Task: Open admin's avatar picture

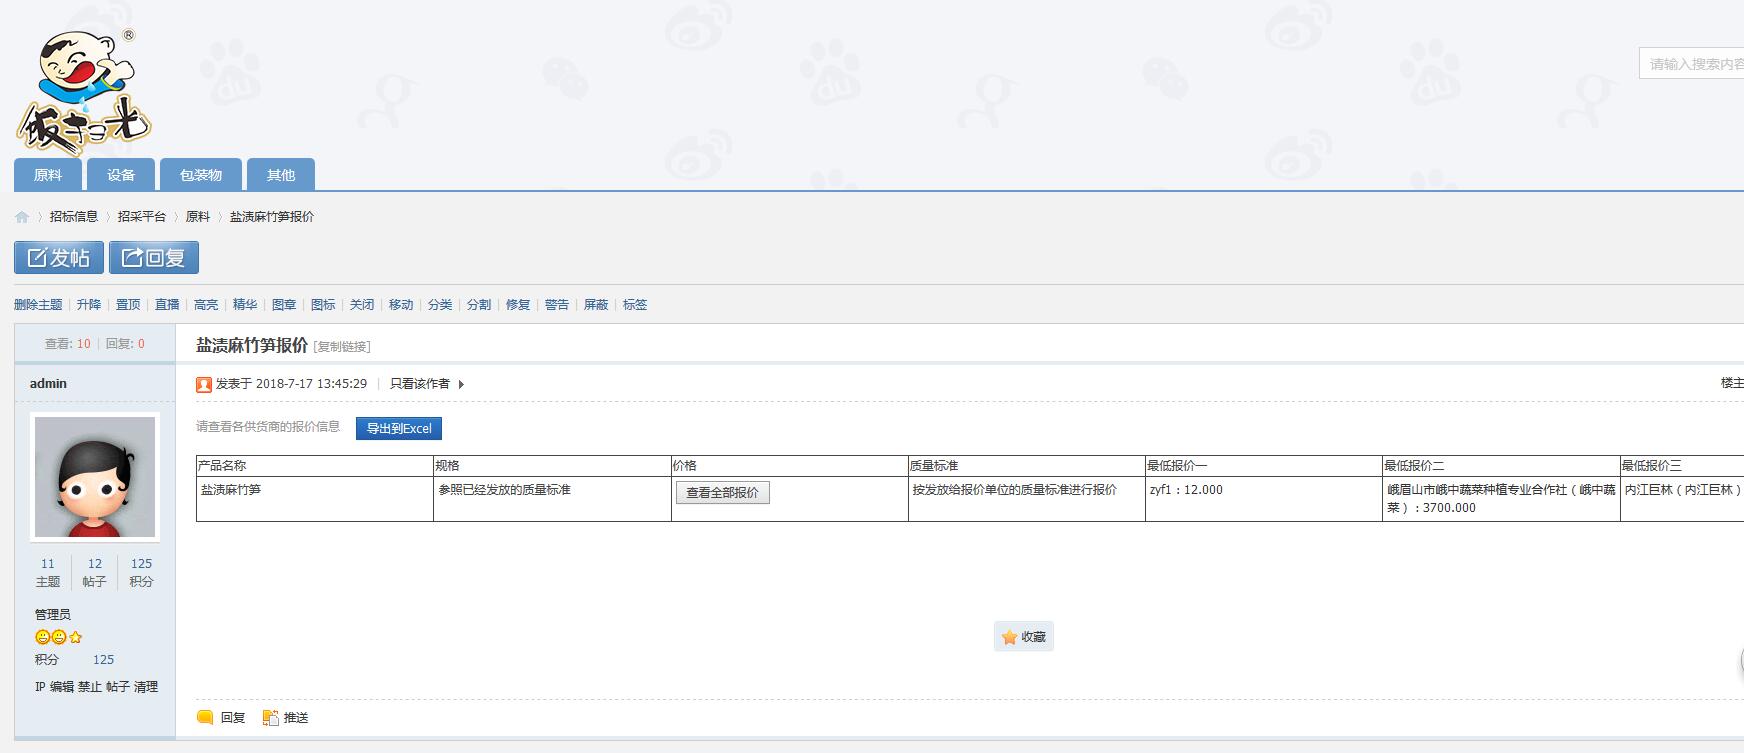Action: click(95, 477)
